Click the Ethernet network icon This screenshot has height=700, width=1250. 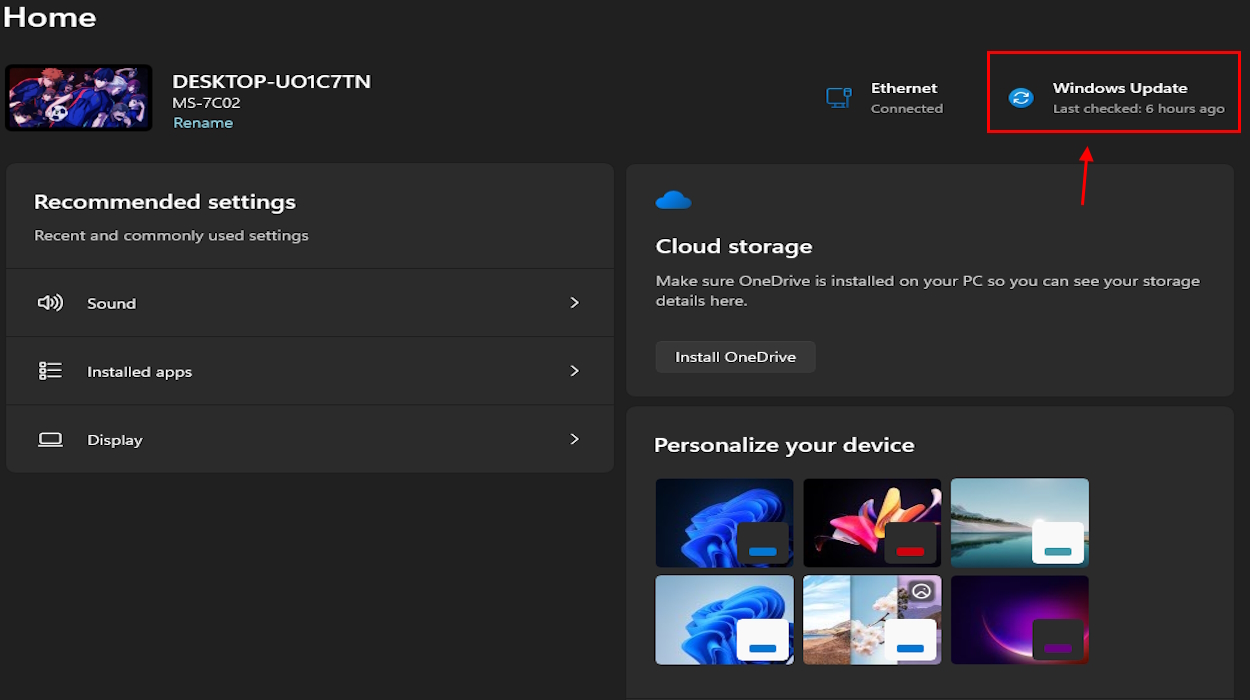(x=838, y=97)
